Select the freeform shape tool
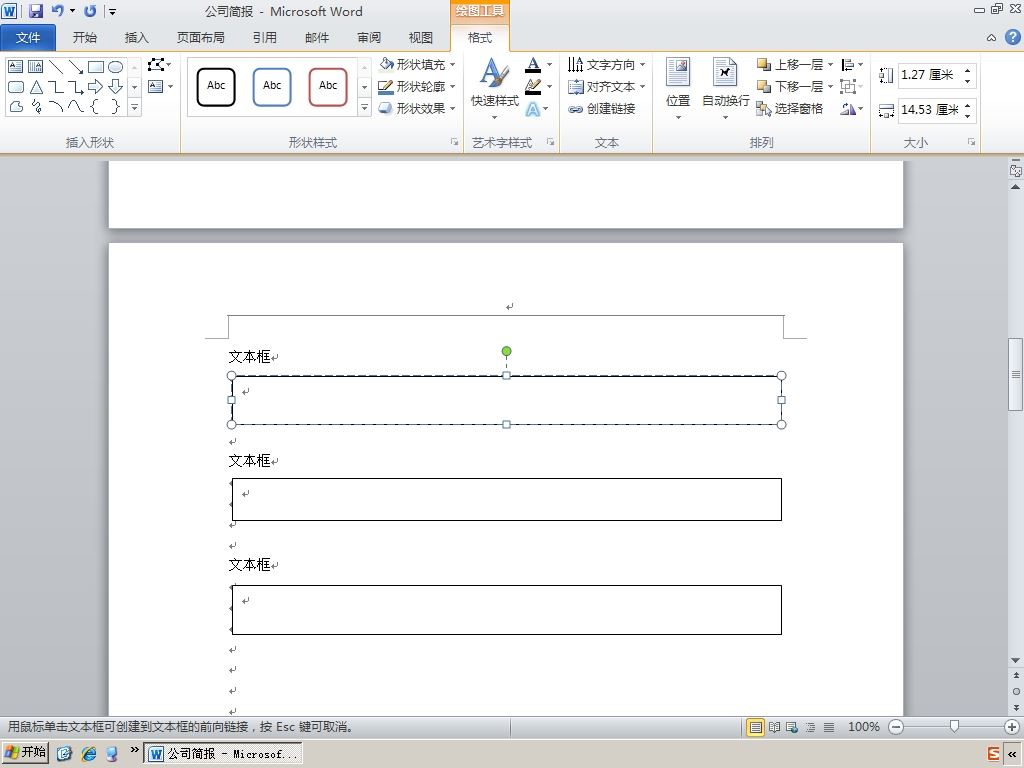This screenshot has height=768, width=1024. (16, 106)
